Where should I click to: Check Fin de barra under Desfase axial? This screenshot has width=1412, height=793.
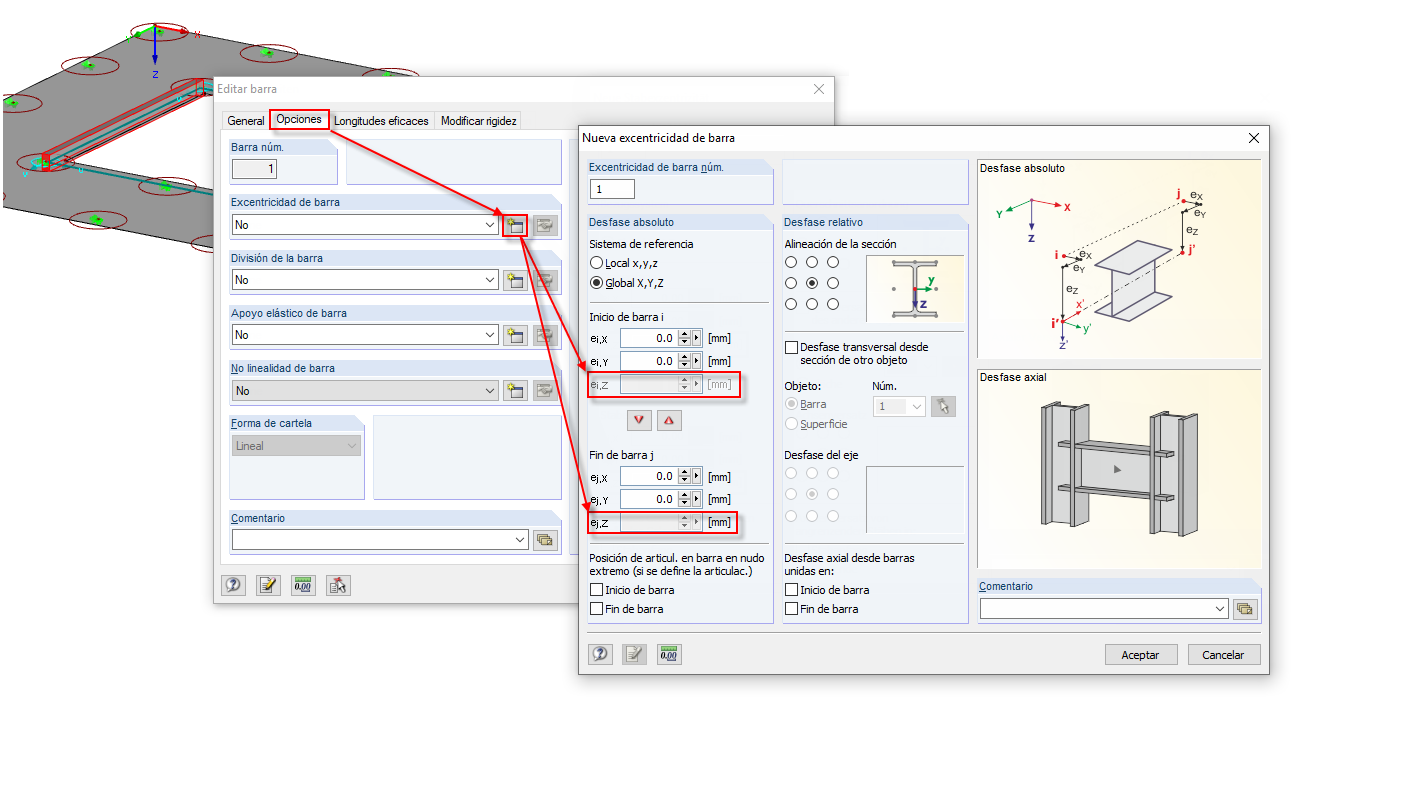[792, 609]
